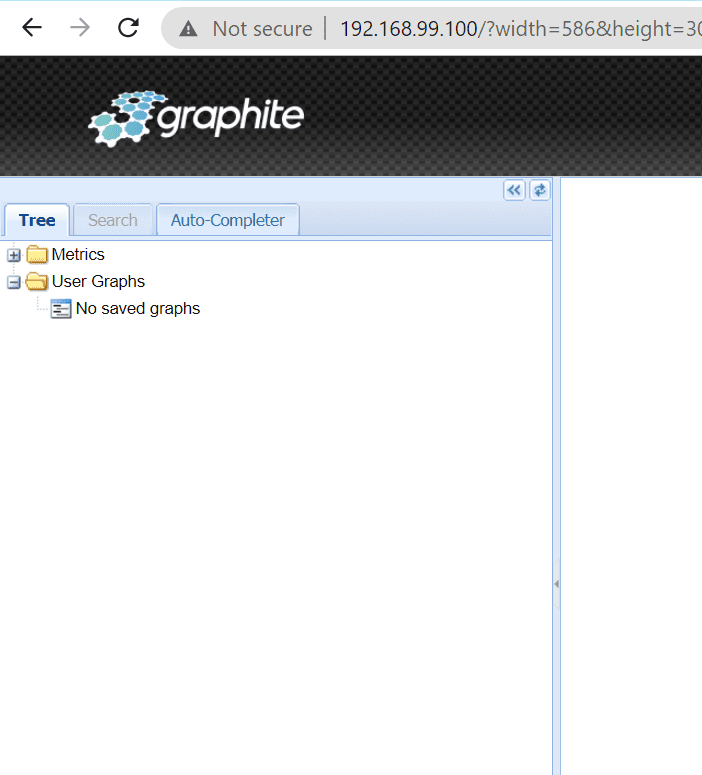Click the browser forward arrow
The image size is (702, 775).
point(80,28)
